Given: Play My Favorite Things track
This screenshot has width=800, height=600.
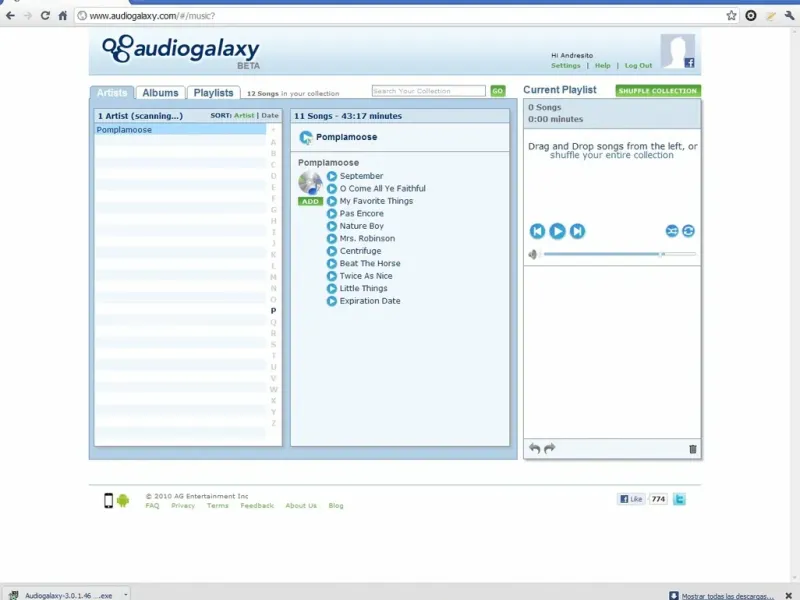Looking at the screenshot, I should coord(332,201).
